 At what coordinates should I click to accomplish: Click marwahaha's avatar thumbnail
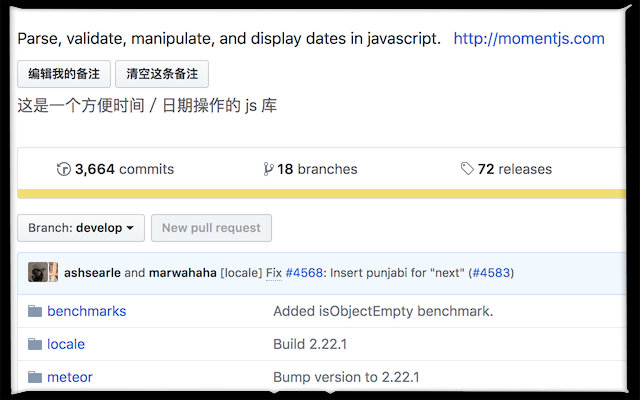(53, 272)
